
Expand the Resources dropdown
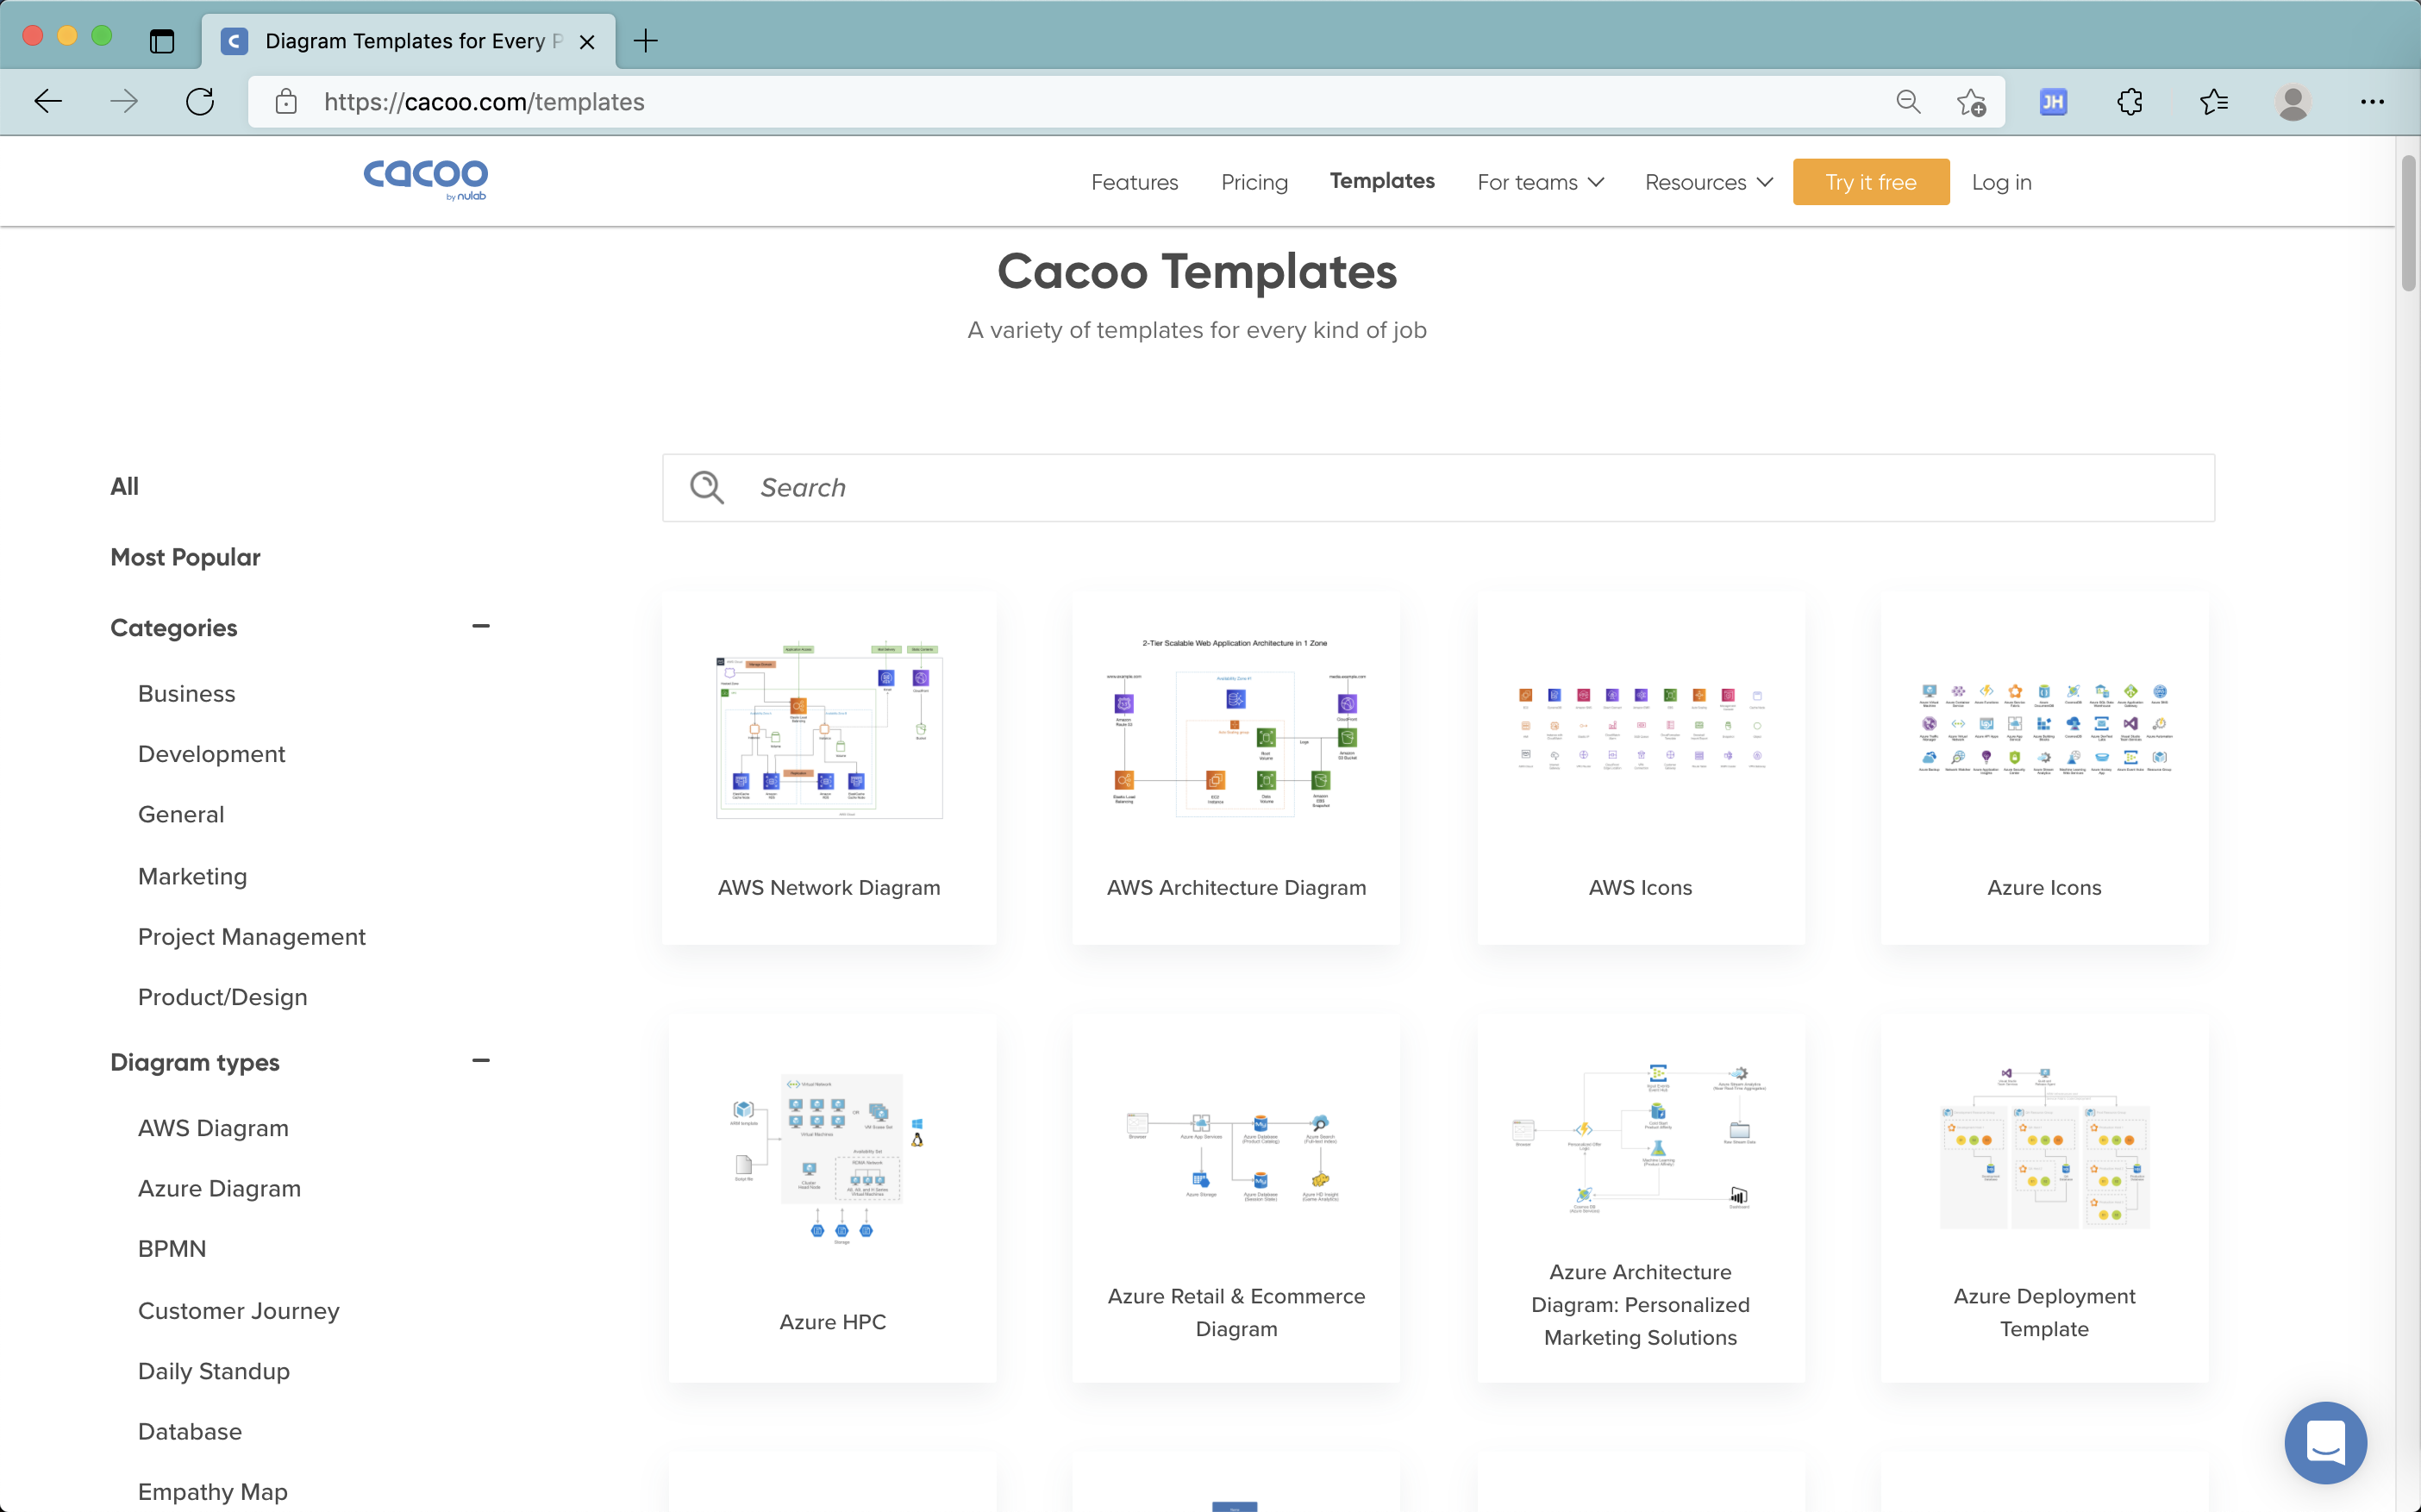(1708, 182)
